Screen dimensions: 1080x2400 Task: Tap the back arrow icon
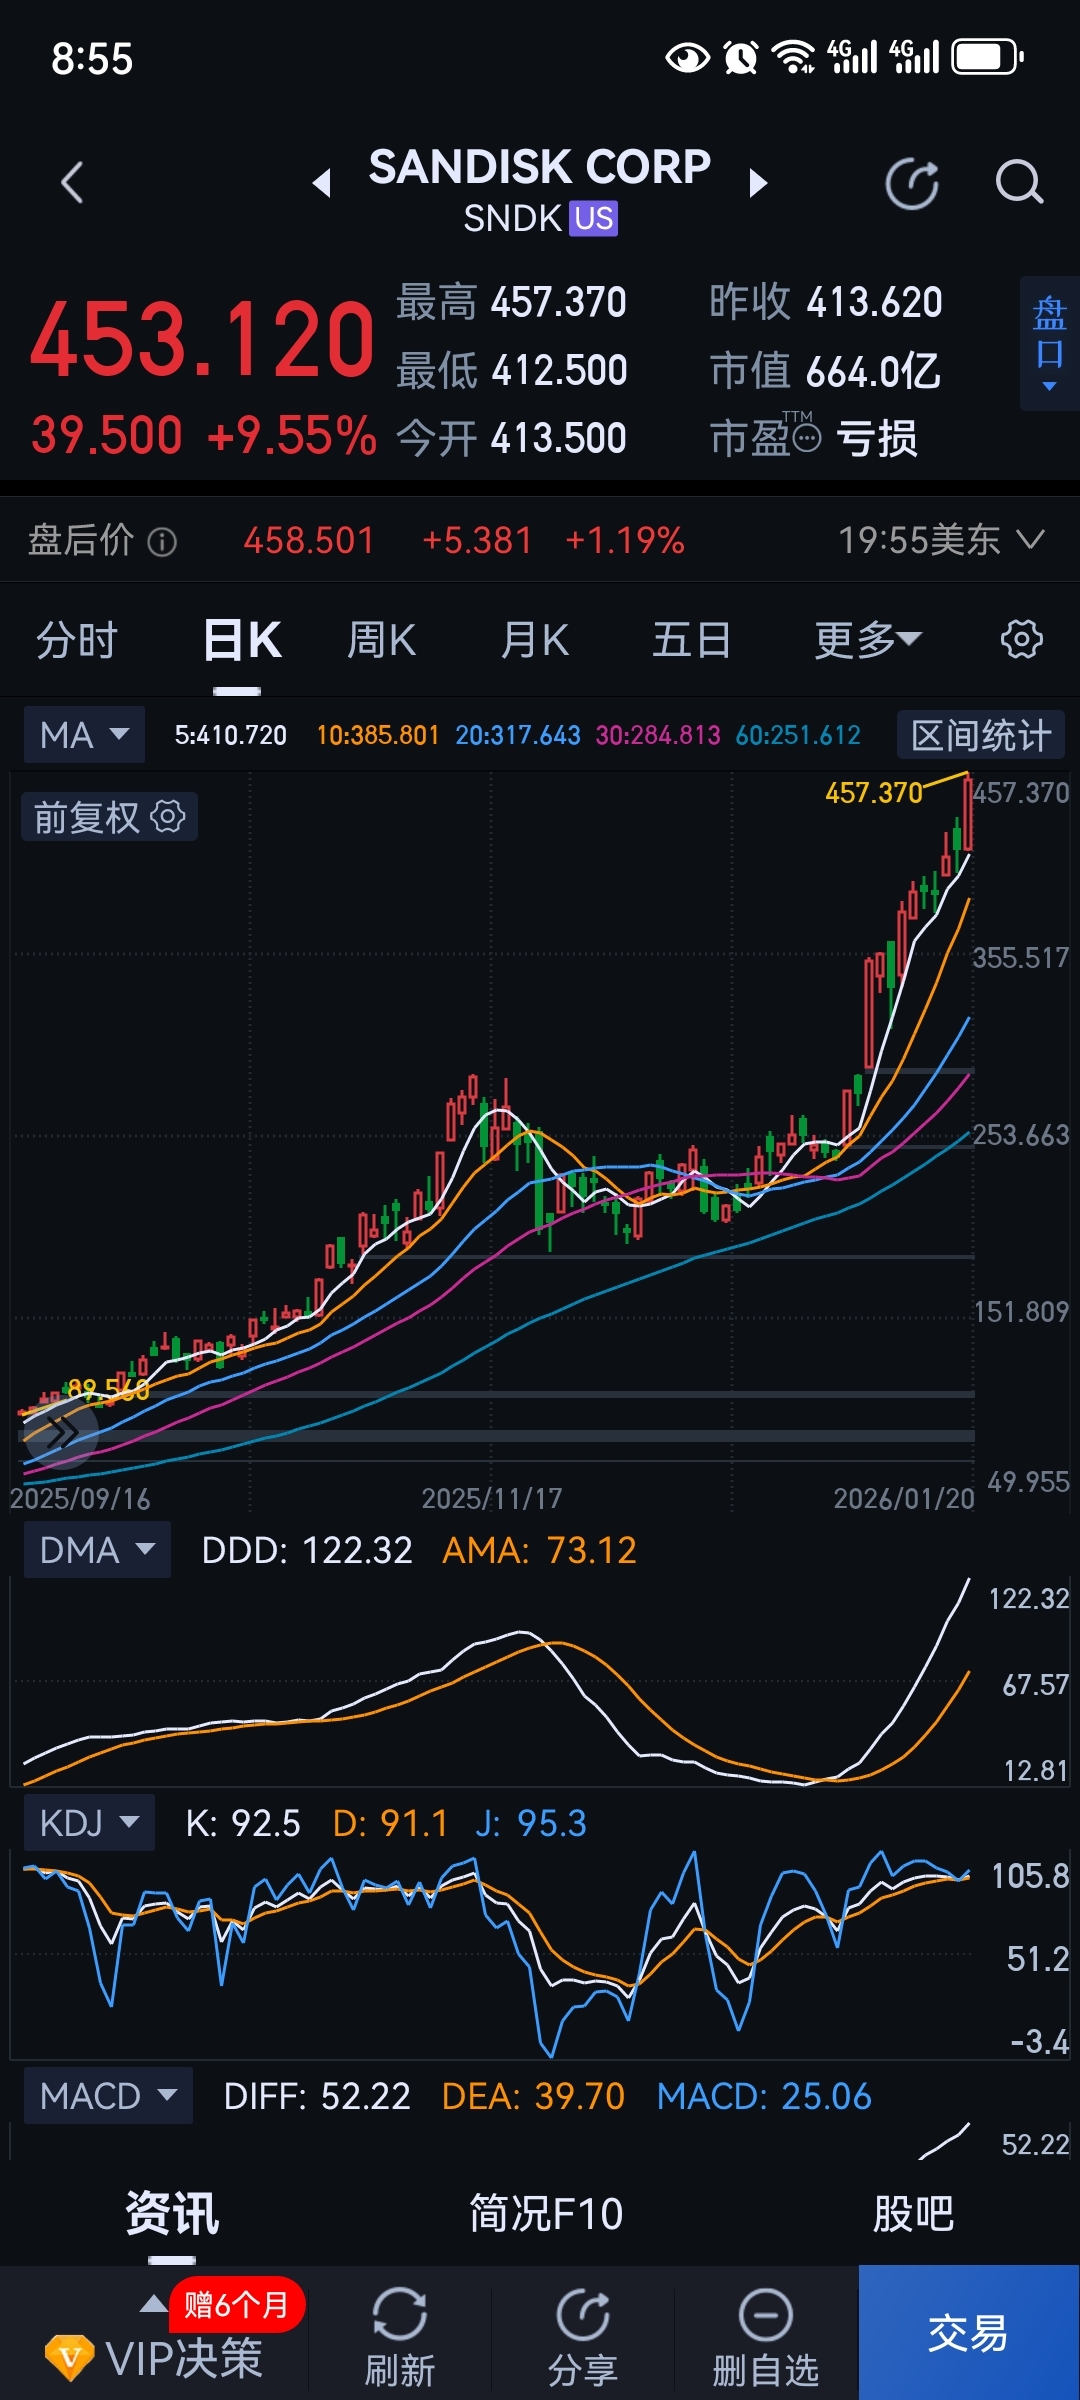[x=72, y=183]
